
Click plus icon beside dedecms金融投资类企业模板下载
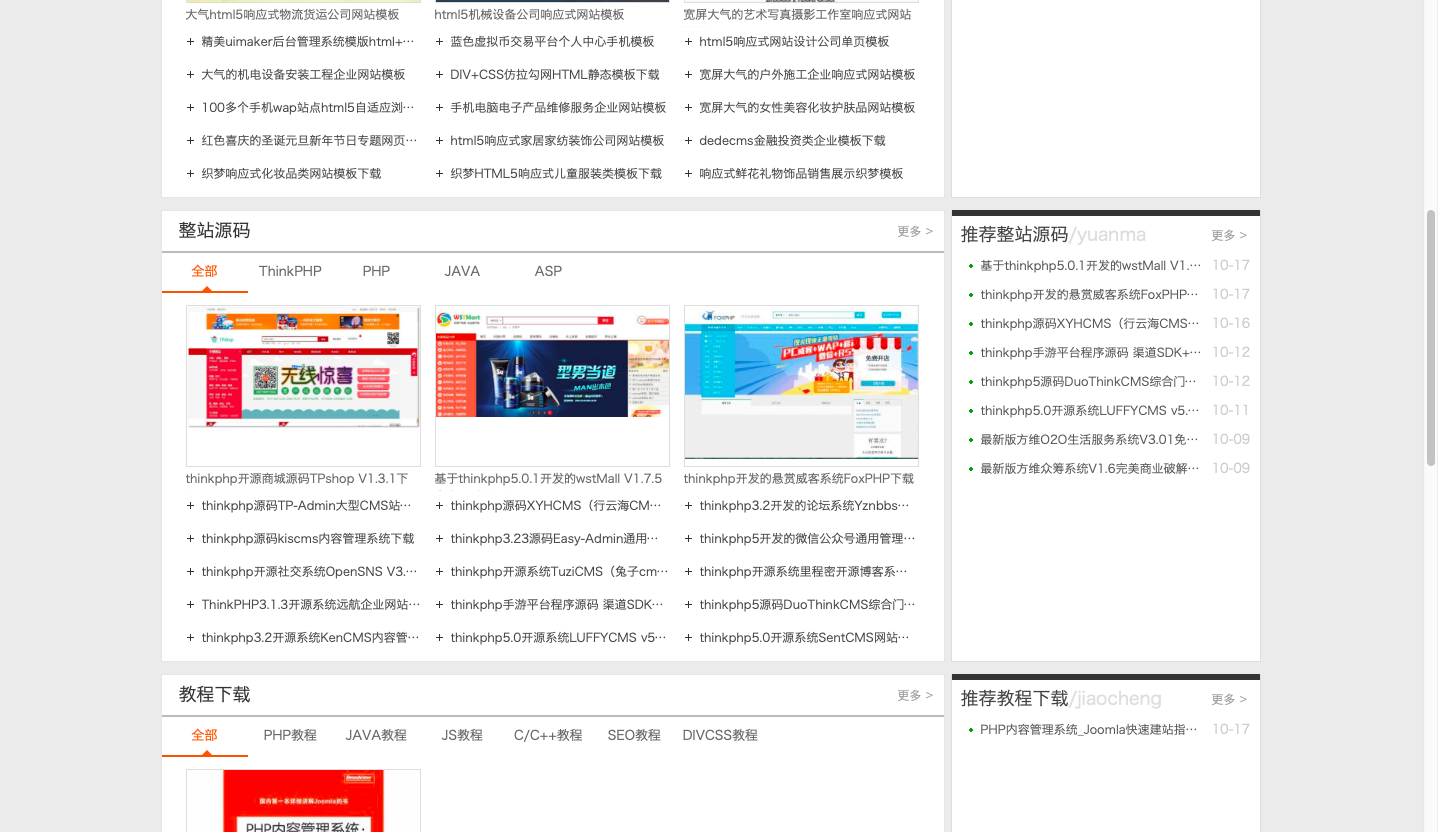[689, 141]
